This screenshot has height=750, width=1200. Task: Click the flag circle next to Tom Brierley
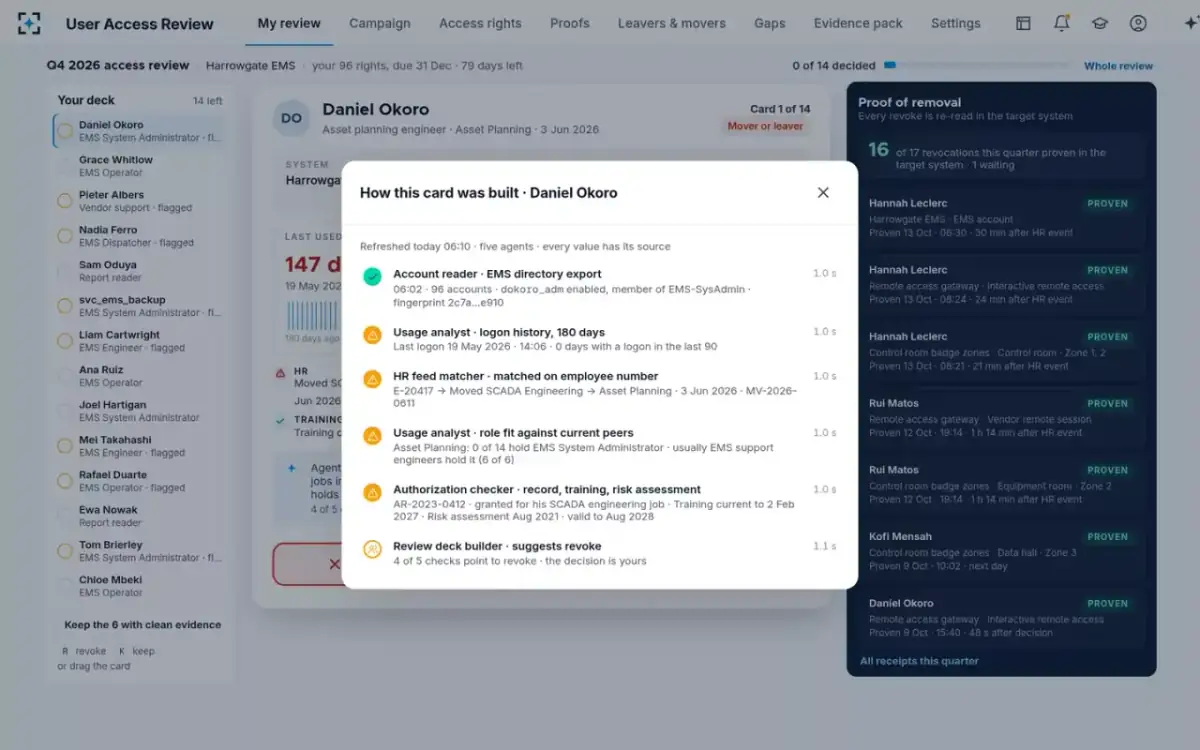65,551
